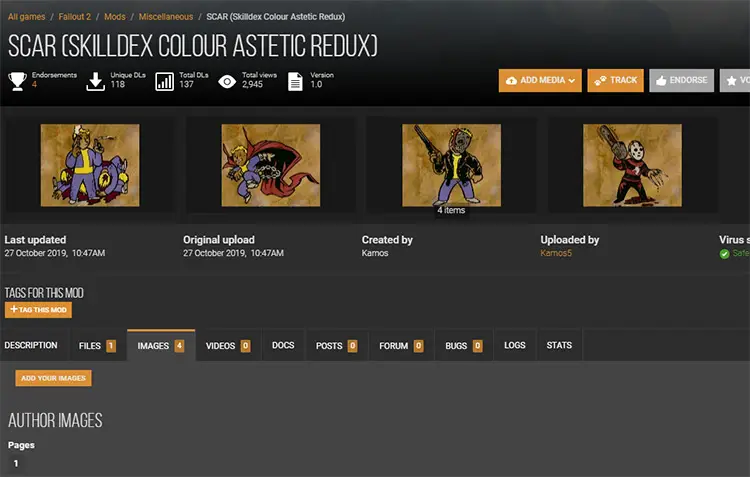750x477 pixels.
Task: Switch to the Description tab
Action: click(31, 345)
